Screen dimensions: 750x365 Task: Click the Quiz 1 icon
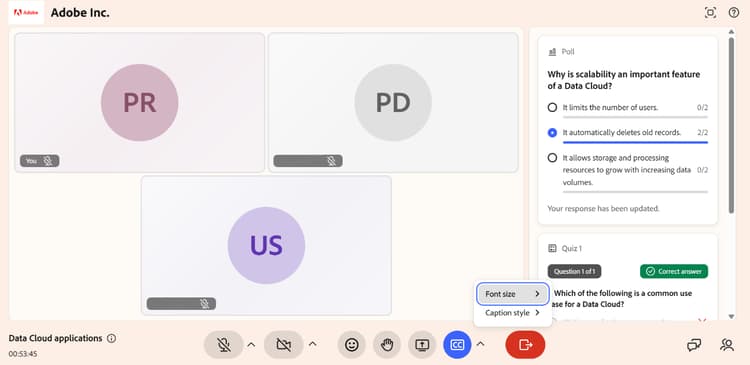(x=552, y=248)
